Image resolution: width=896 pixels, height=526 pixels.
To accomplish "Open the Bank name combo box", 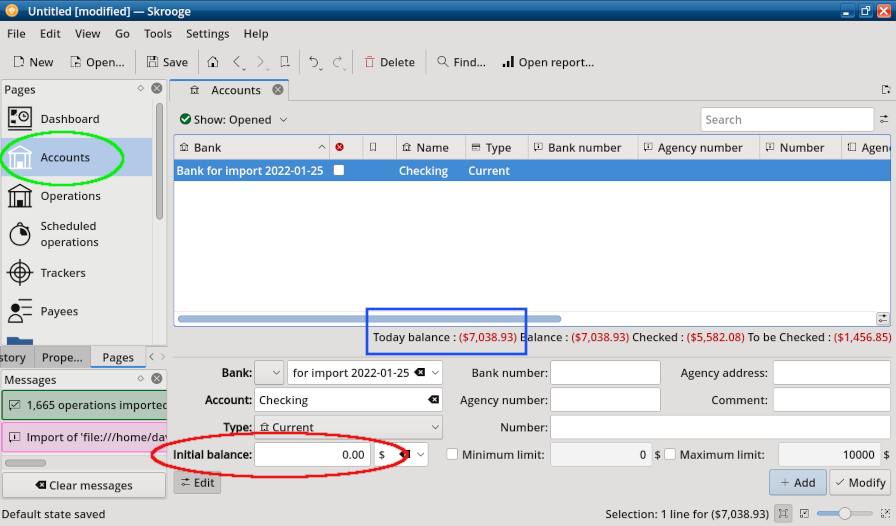I will coord(435,373).
